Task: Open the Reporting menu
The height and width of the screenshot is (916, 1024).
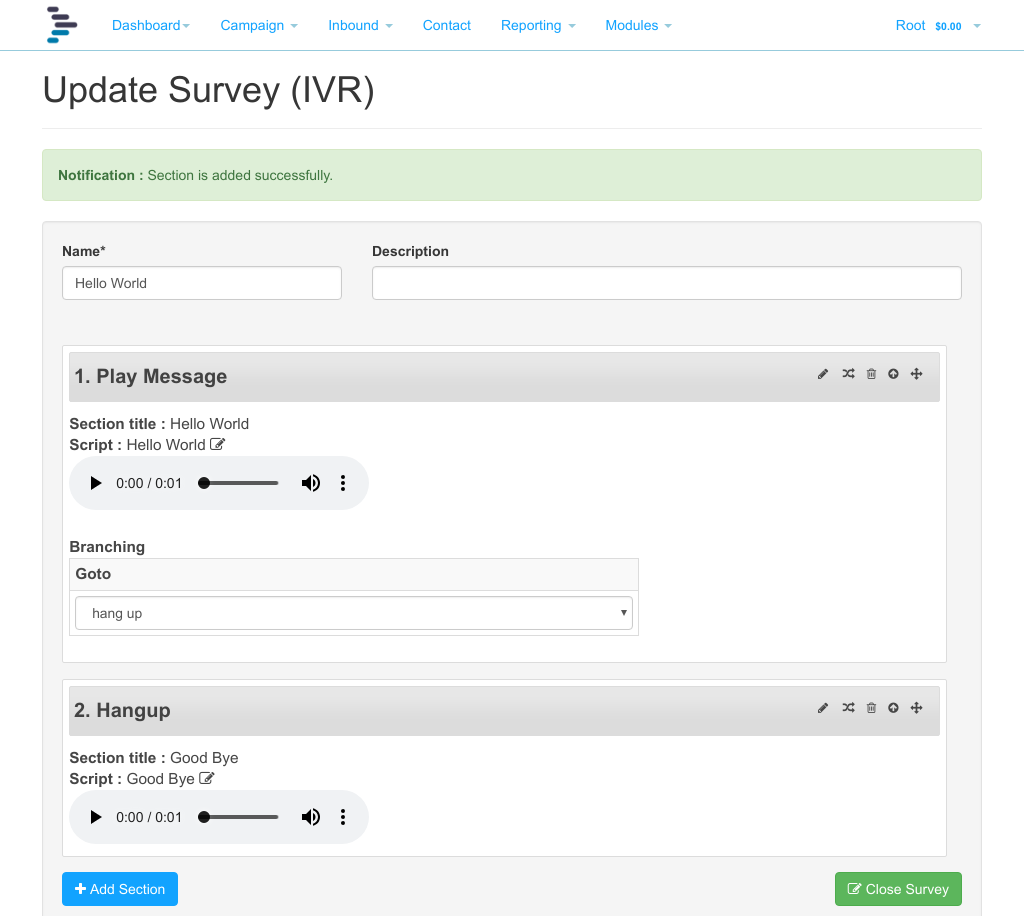Action: 538,25
